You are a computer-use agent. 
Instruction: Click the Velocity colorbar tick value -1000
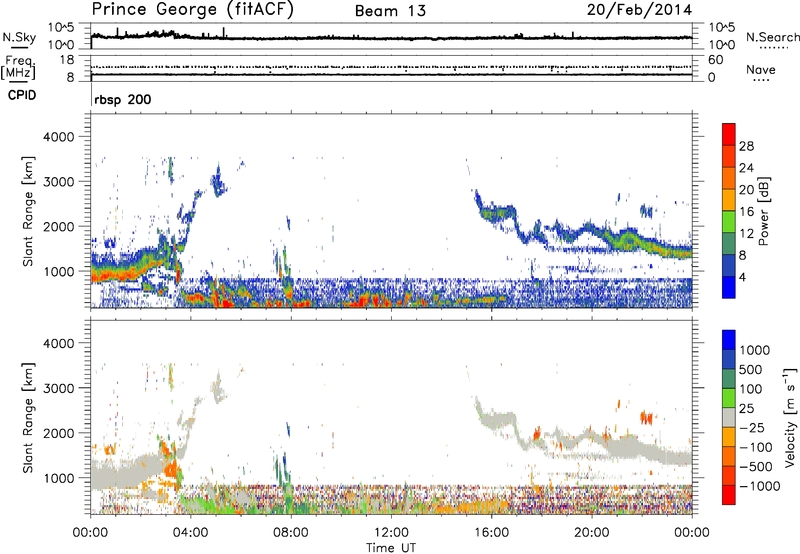coord(759,486)
